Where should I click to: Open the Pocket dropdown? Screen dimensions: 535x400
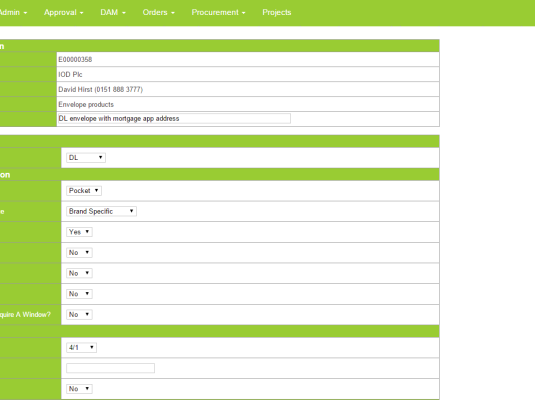[x=84, y=190]
